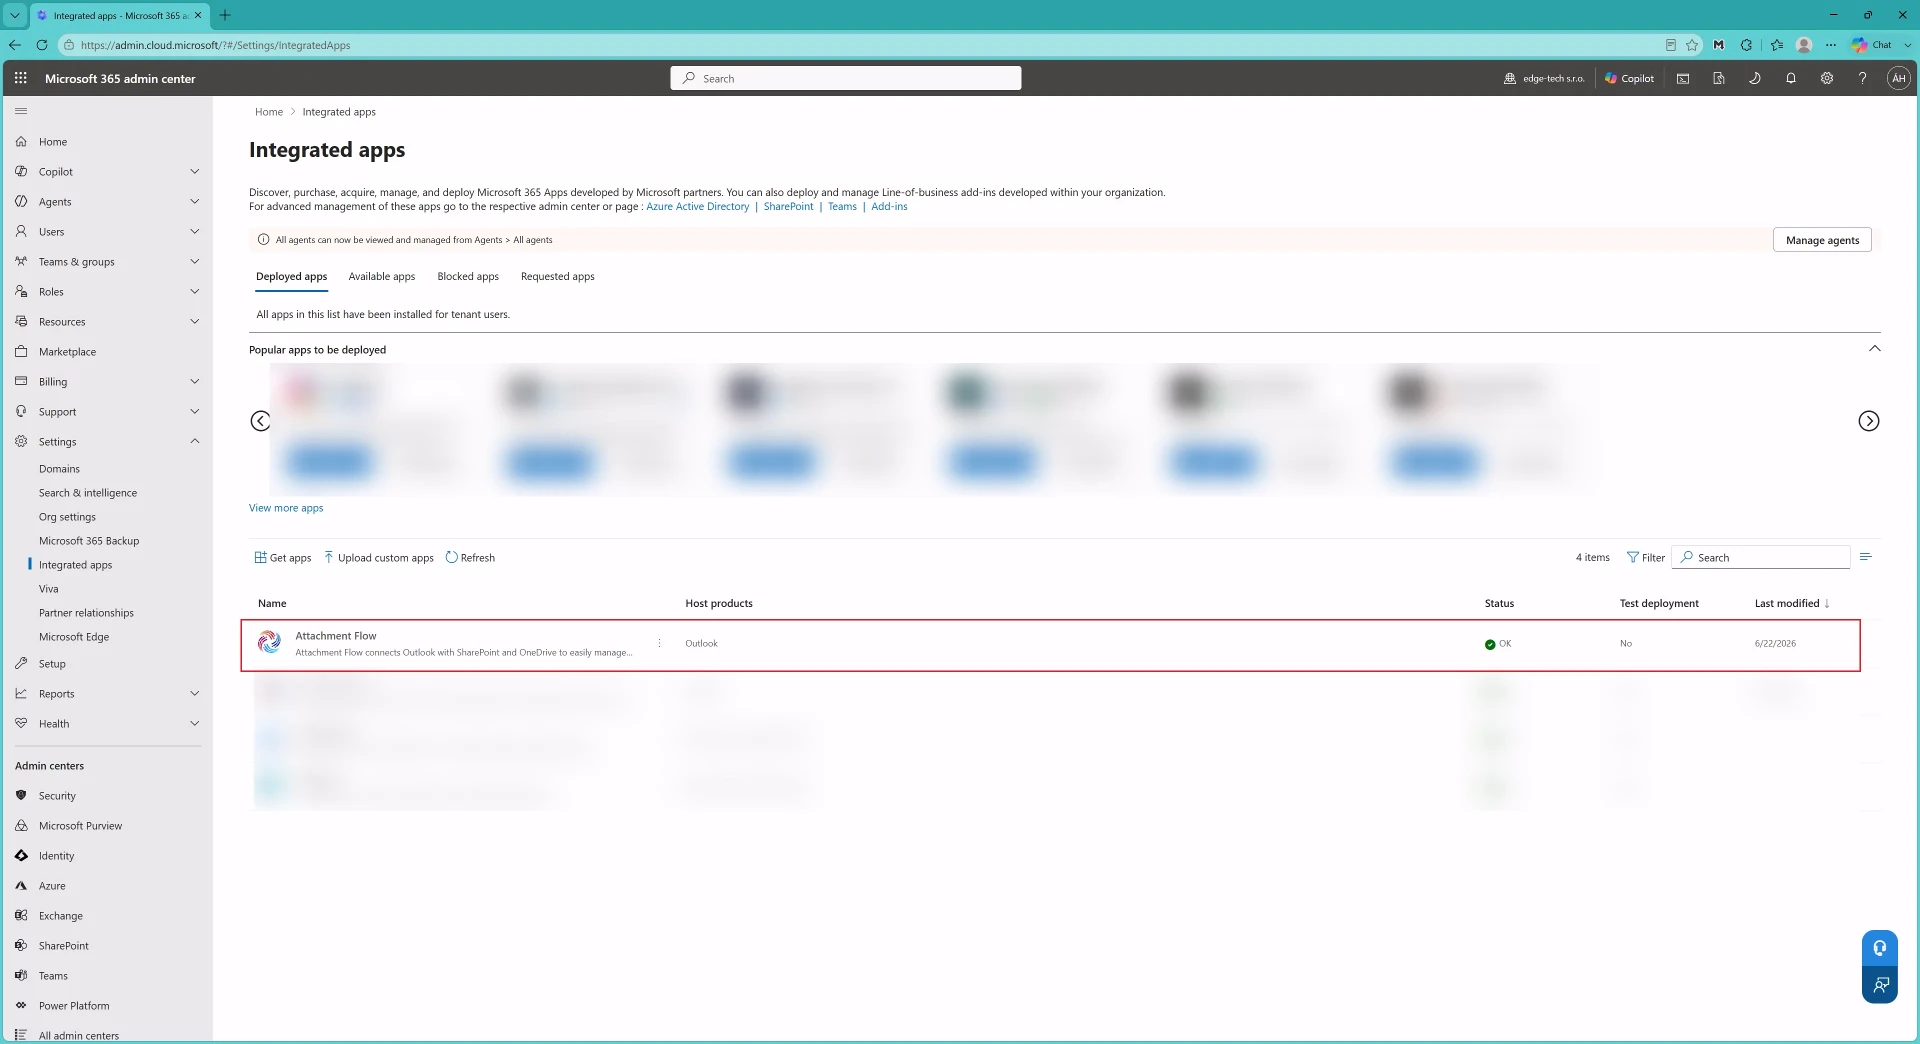Screen dimensions: 1920x1044
Task: Collapse the Settings navigation section
Action: tap(195, 442)
